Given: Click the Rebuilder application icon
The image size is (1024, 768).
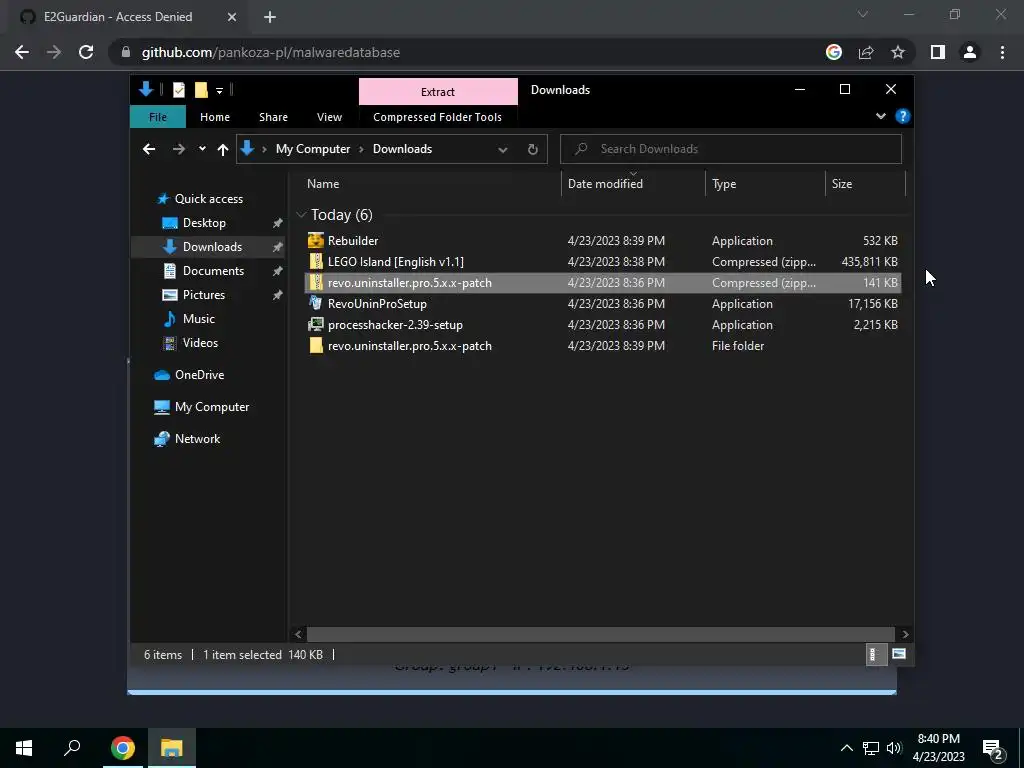Looking at the screenshot, I should point(316,240).
